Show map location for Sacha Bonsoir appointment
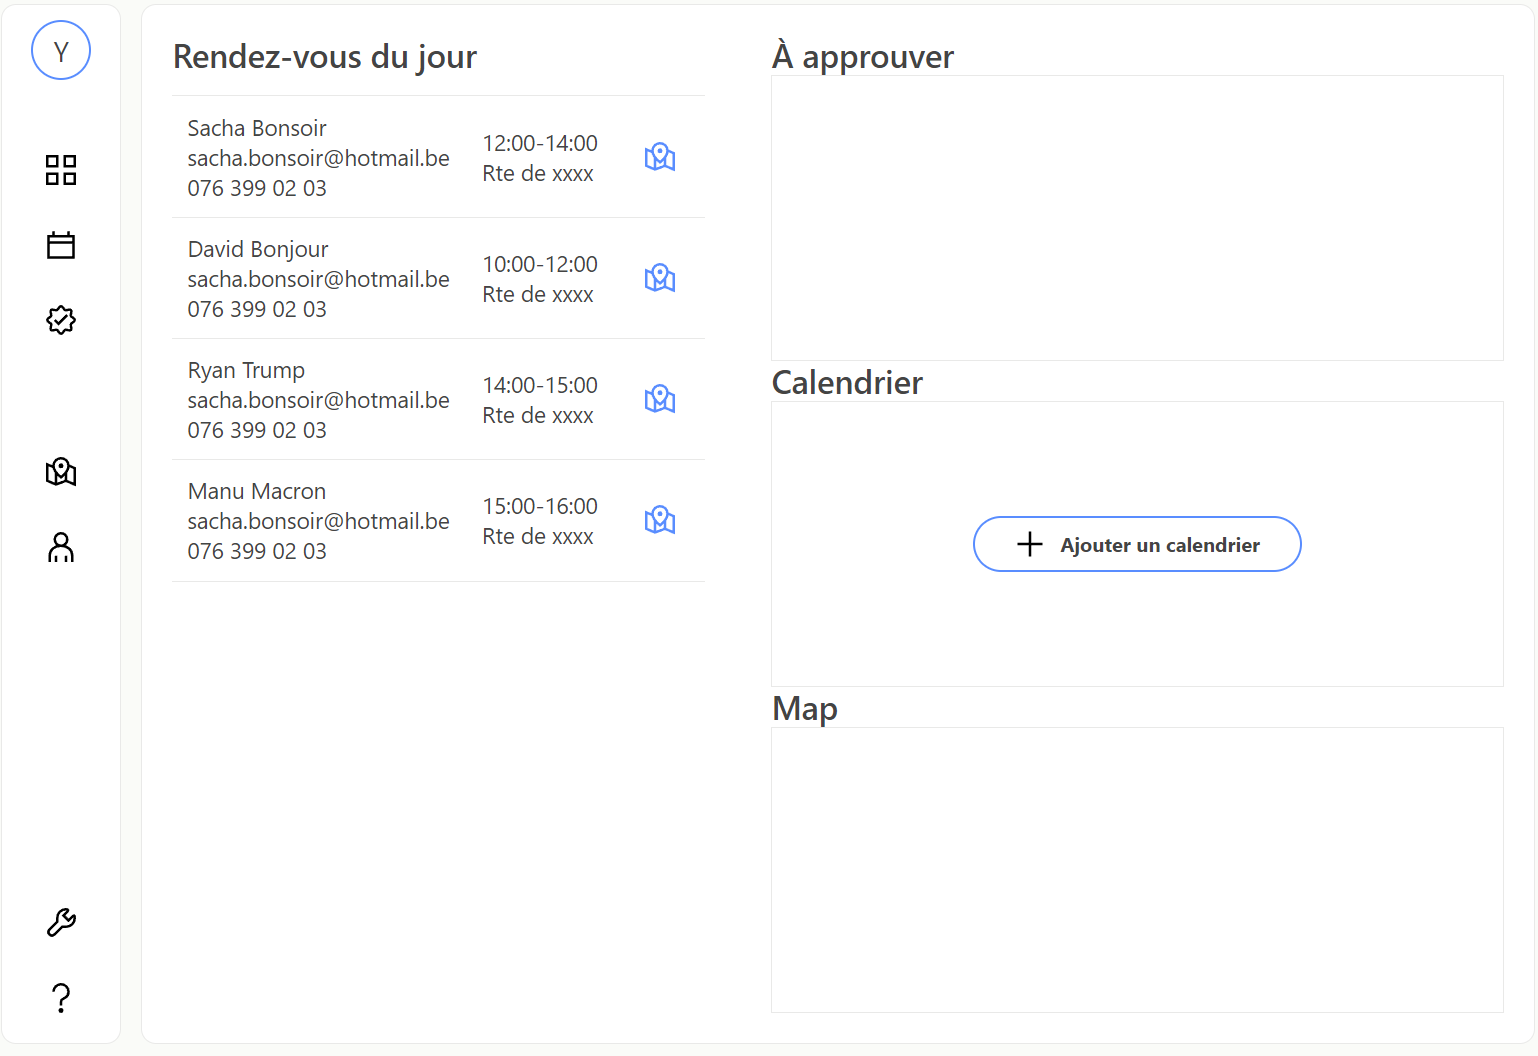This screenshot has height=1056, width=1538. tap(660, 157)
